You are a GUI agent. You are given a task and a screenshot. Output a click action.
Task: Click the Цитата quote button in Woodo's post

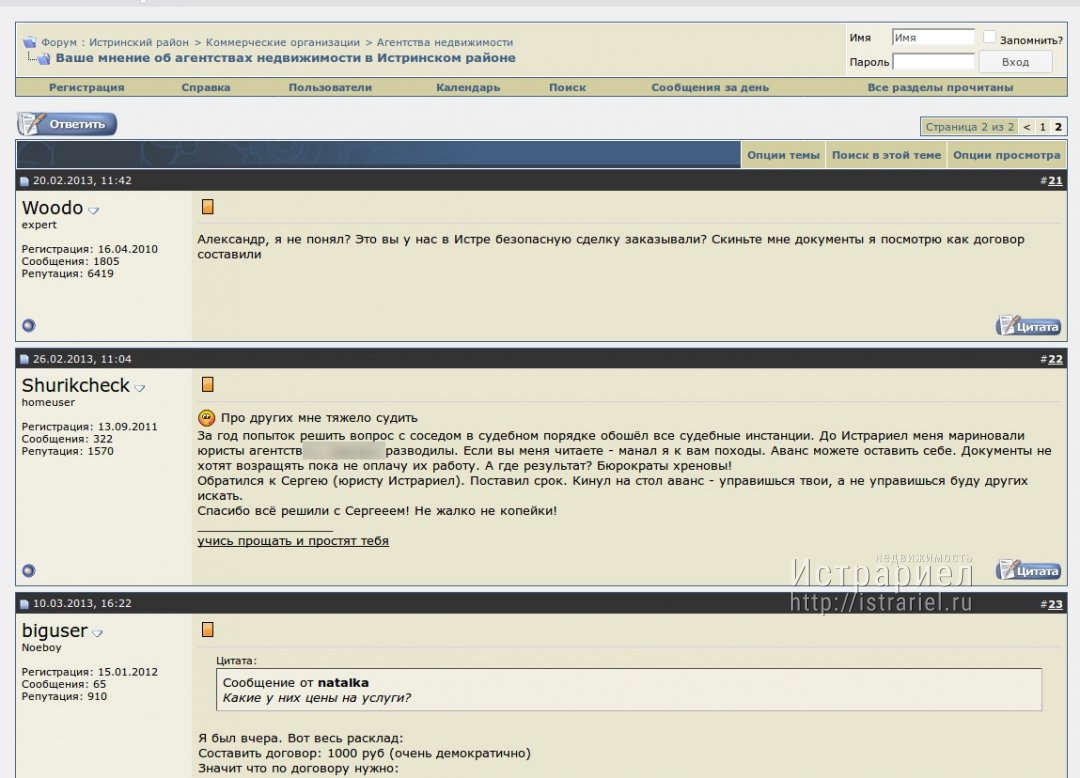1028,326
